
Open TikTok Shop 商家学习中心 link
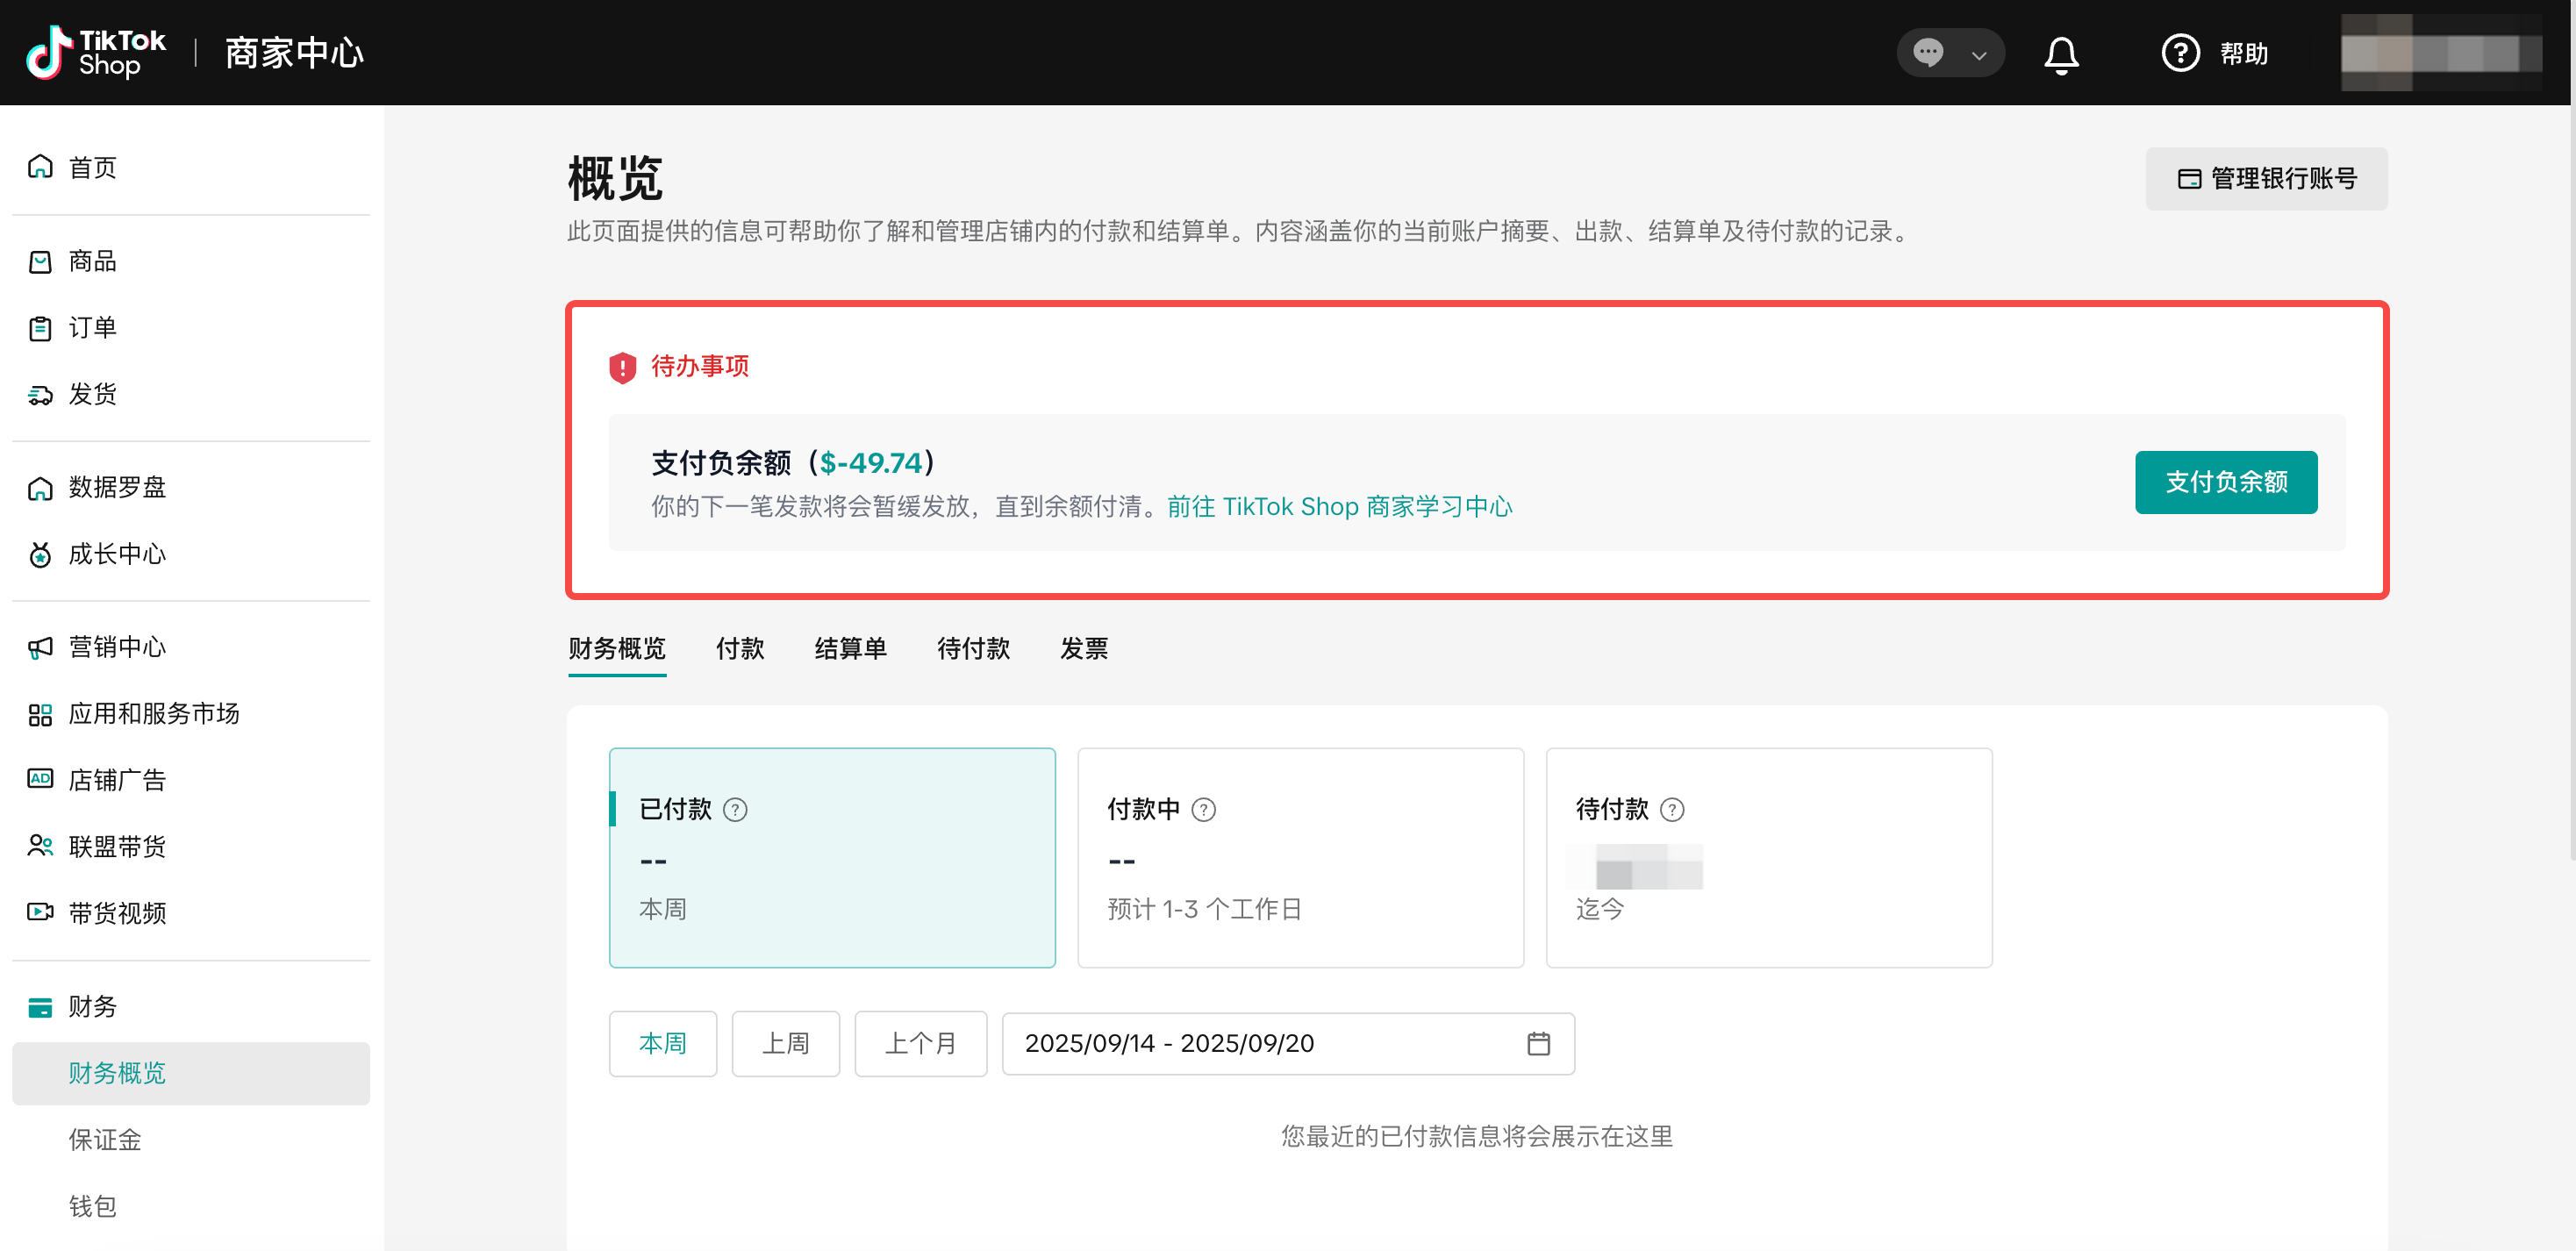[x=1339, y=507]
